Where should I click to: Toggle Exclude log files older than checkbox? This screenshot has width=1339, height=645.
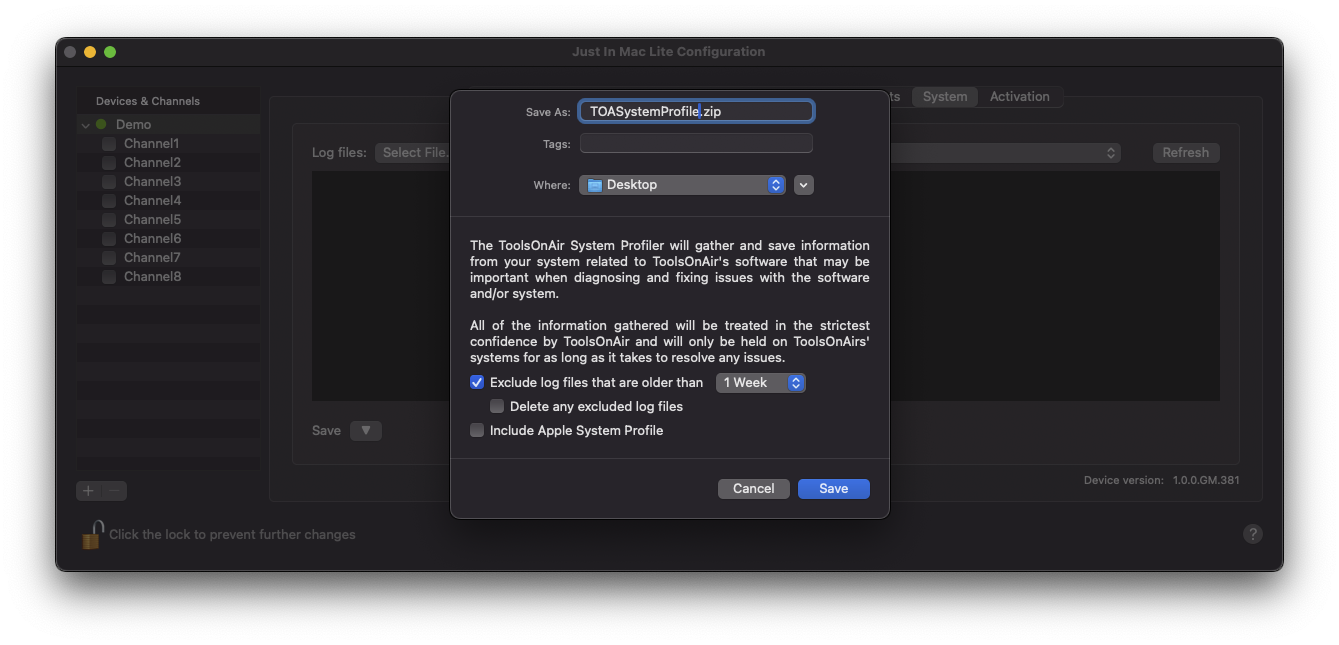477,383
